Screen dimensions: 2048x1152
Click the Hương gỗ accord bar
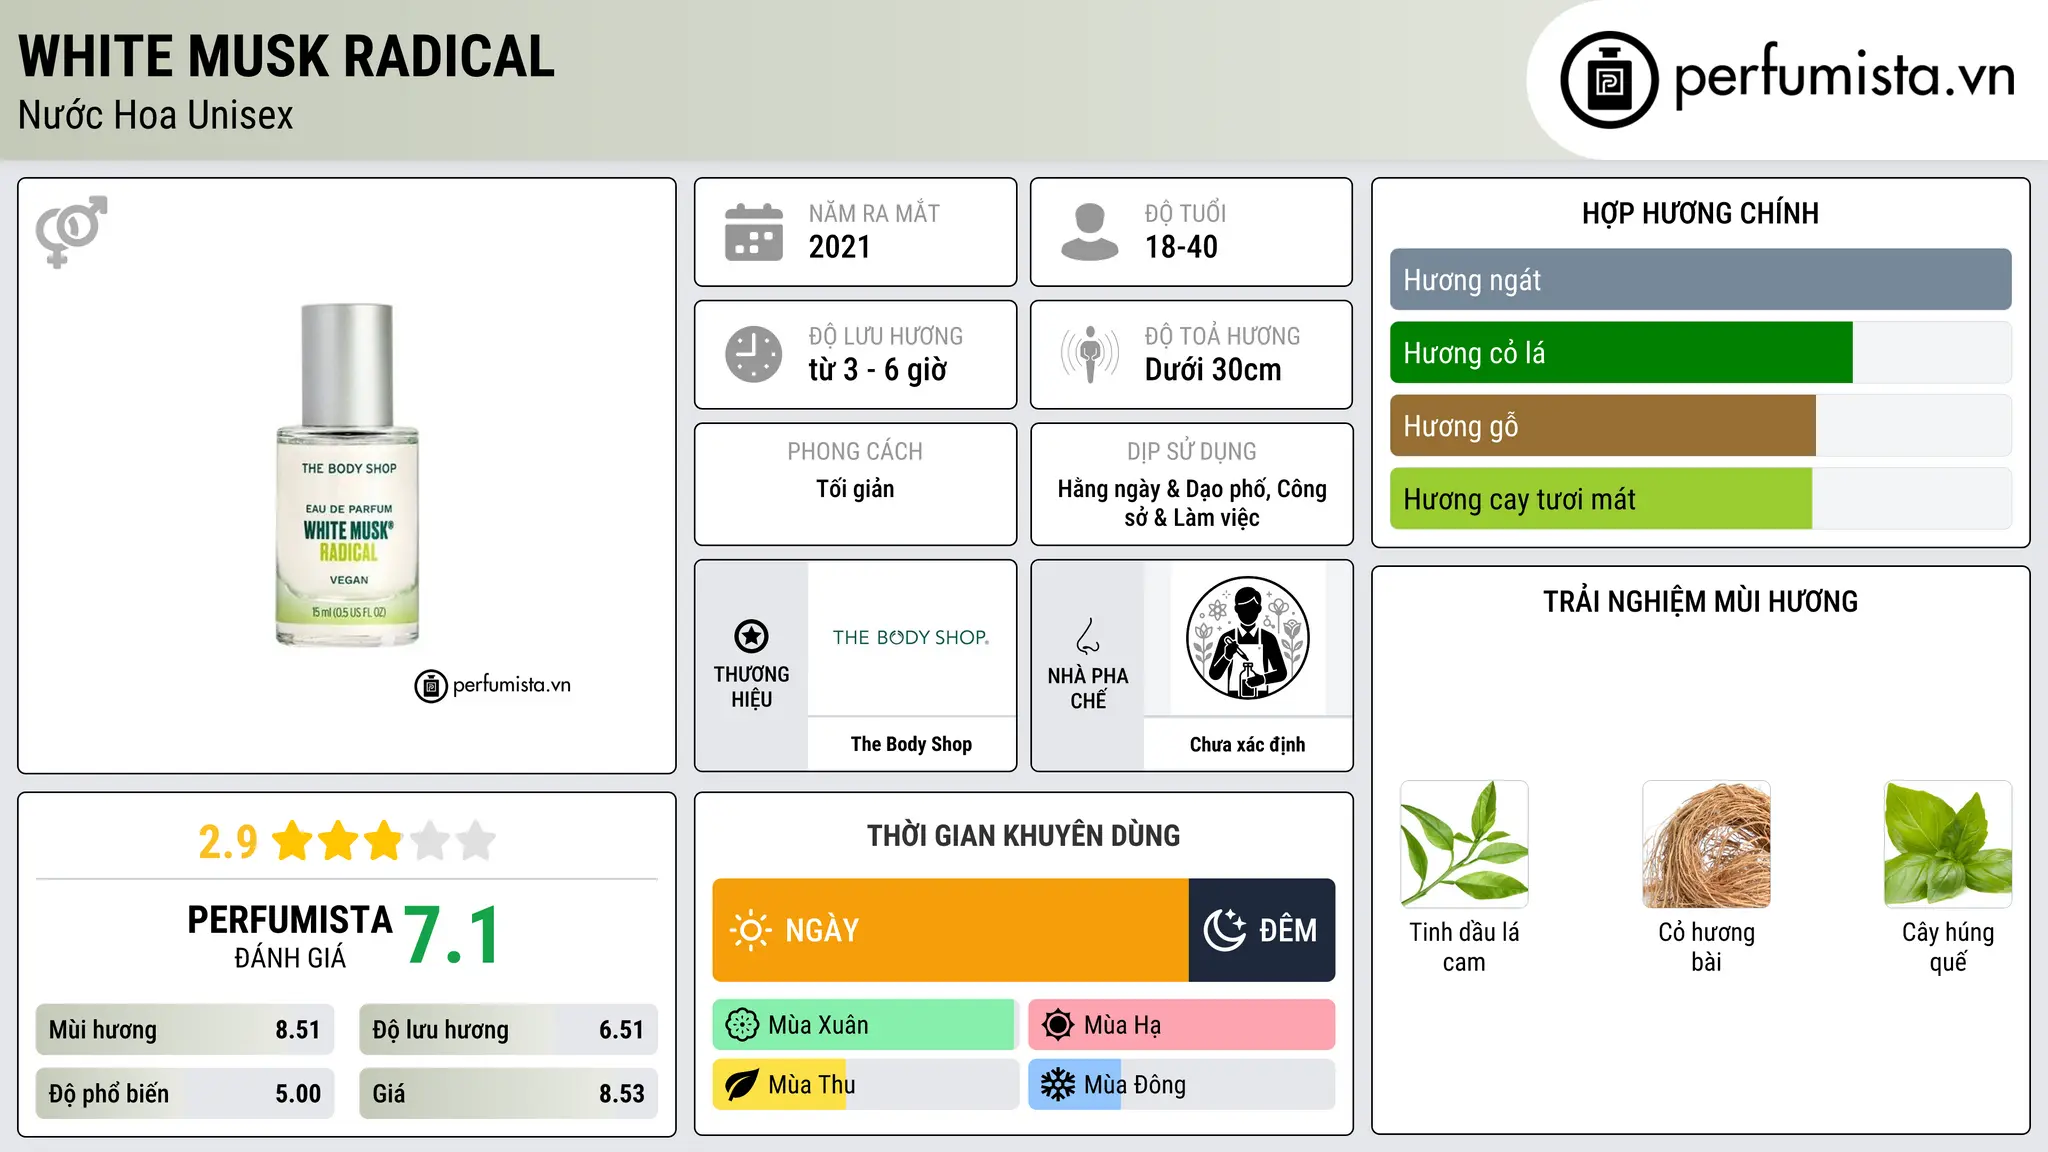point(1700,426)
